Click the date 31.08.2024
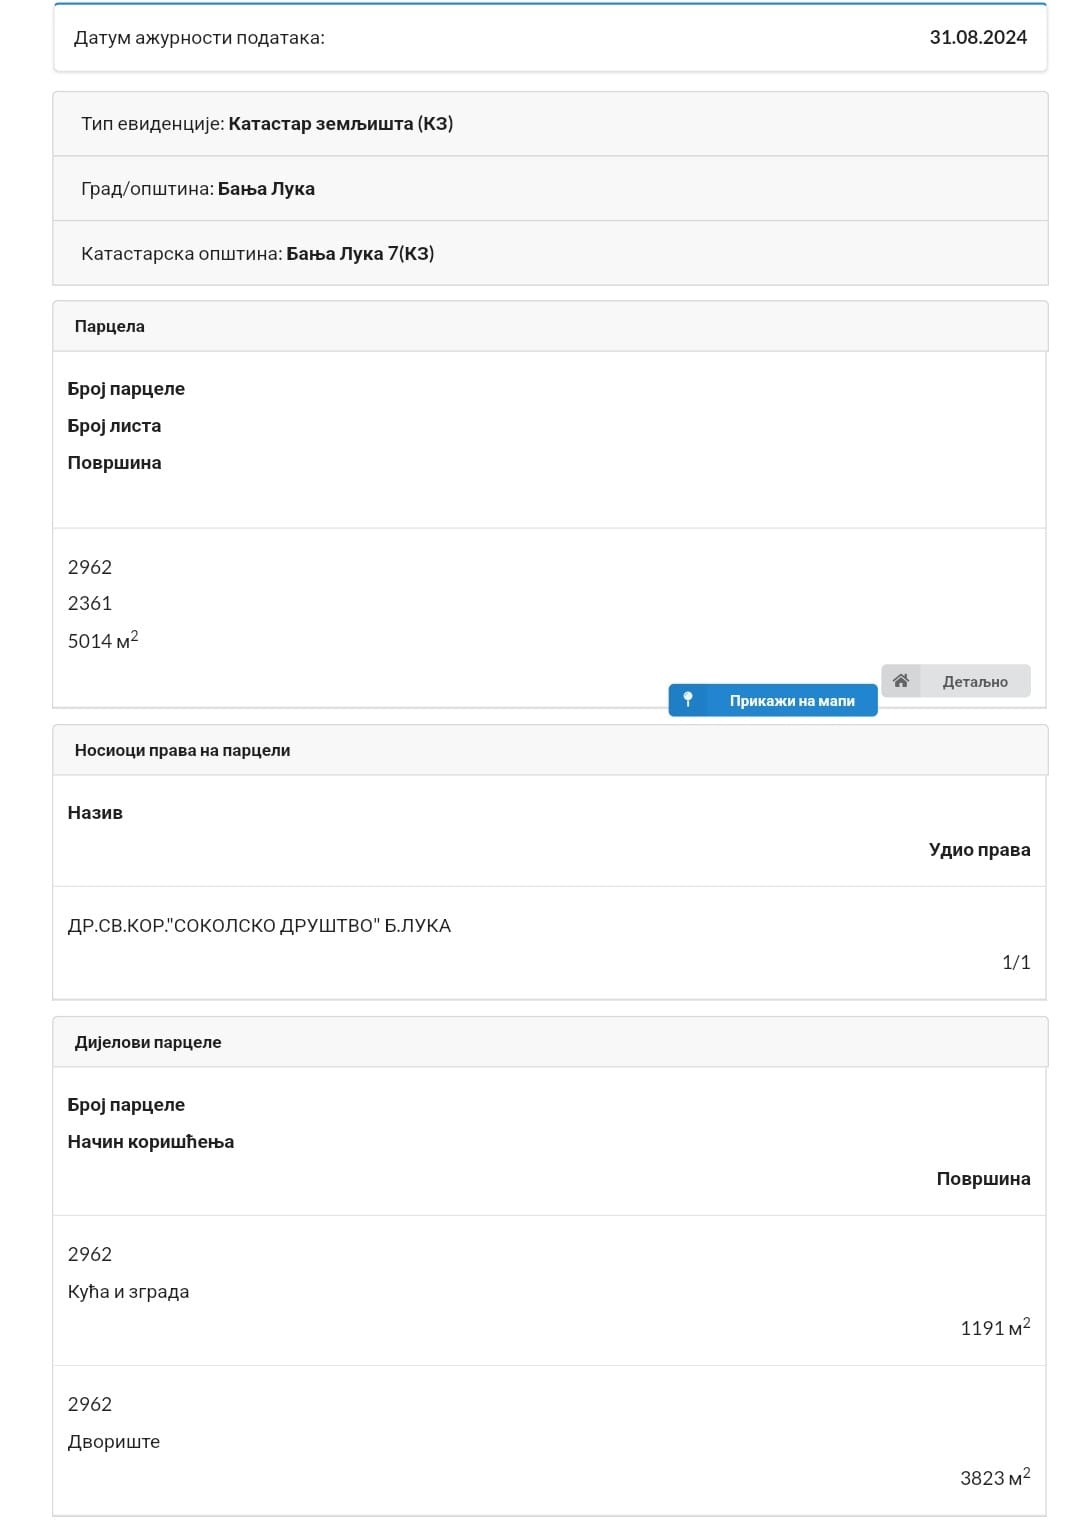 pyautogui.click(x=978, y=37)
